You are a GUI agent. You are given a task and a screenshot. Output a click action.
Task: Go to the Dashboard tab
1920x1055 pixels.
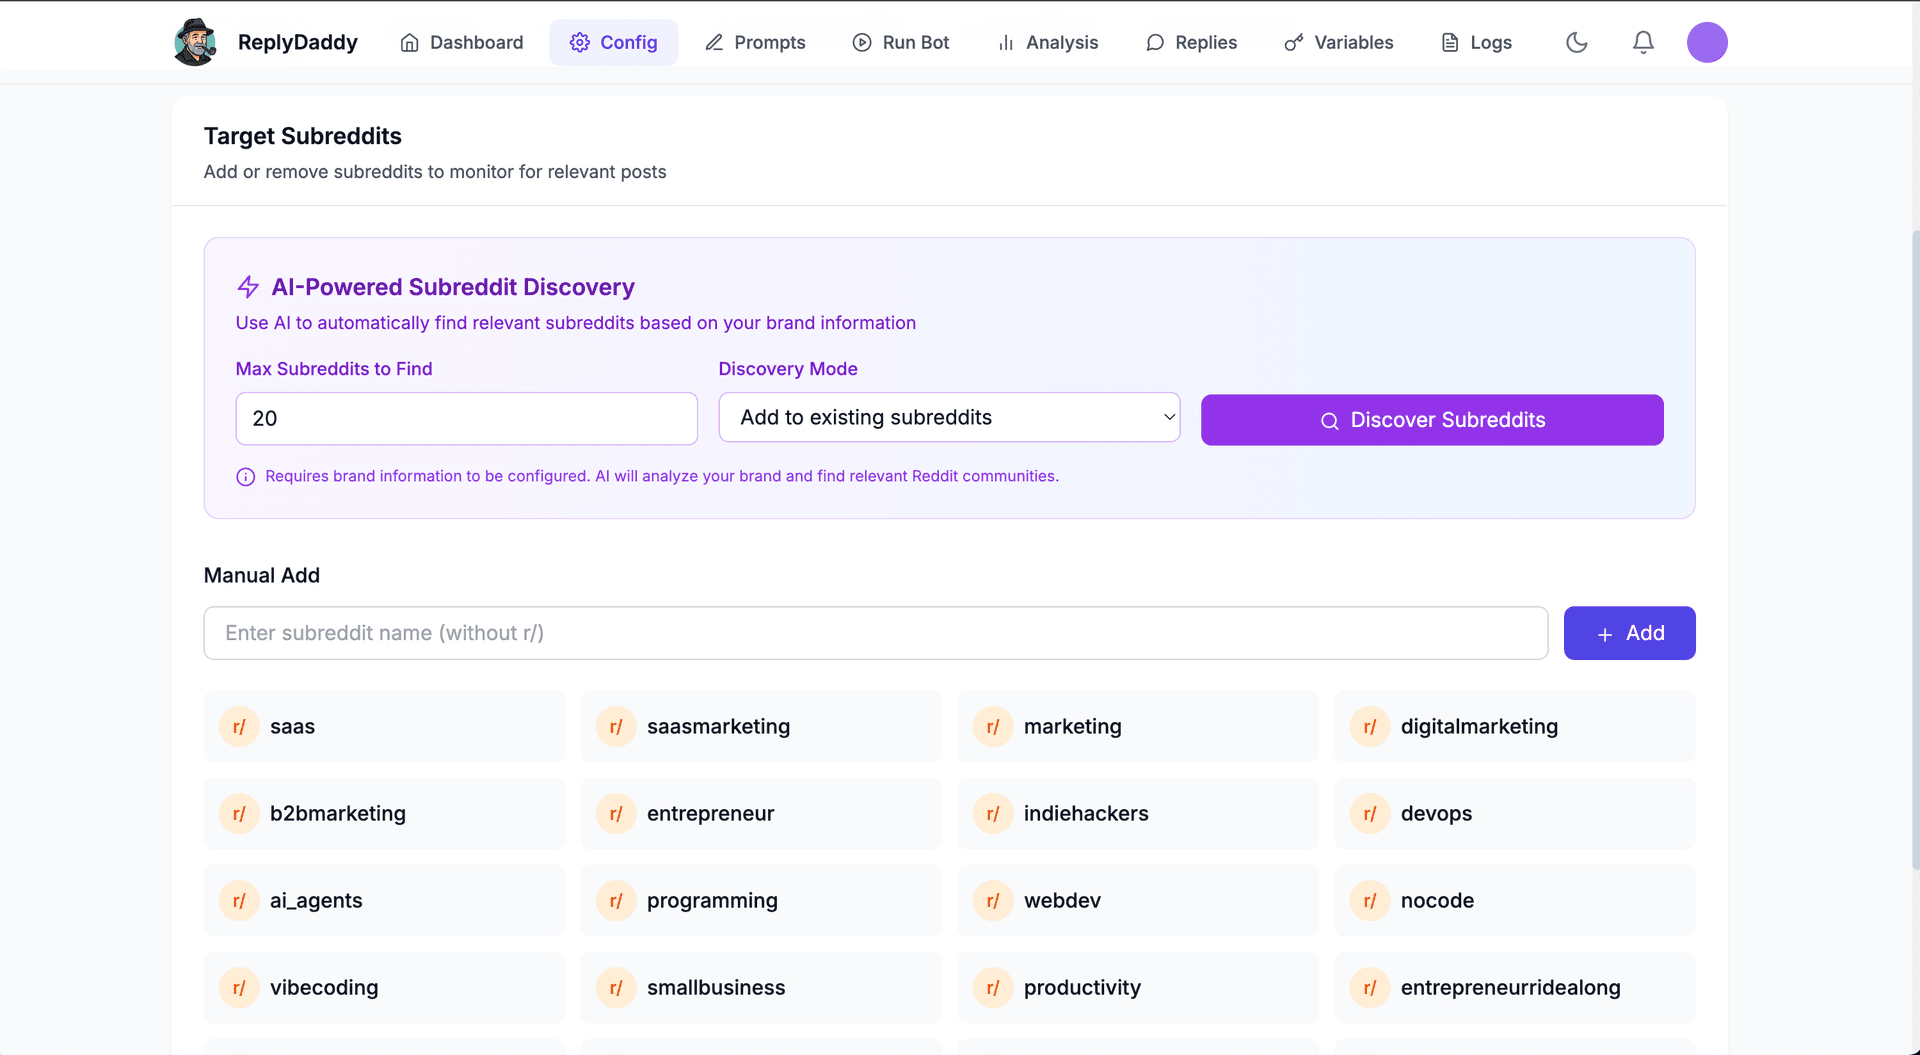[462, 42]
